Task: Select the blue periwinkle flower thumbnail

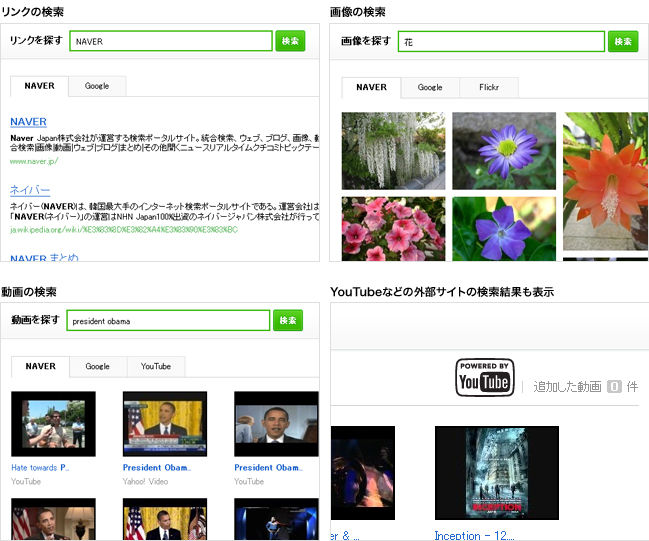Action: [504, 229]
